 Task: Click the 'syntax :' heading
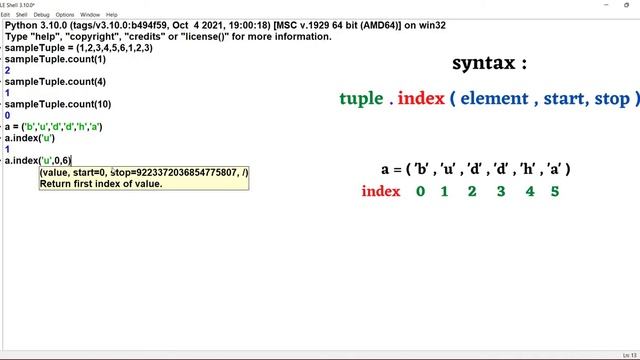tap(489, 63)
